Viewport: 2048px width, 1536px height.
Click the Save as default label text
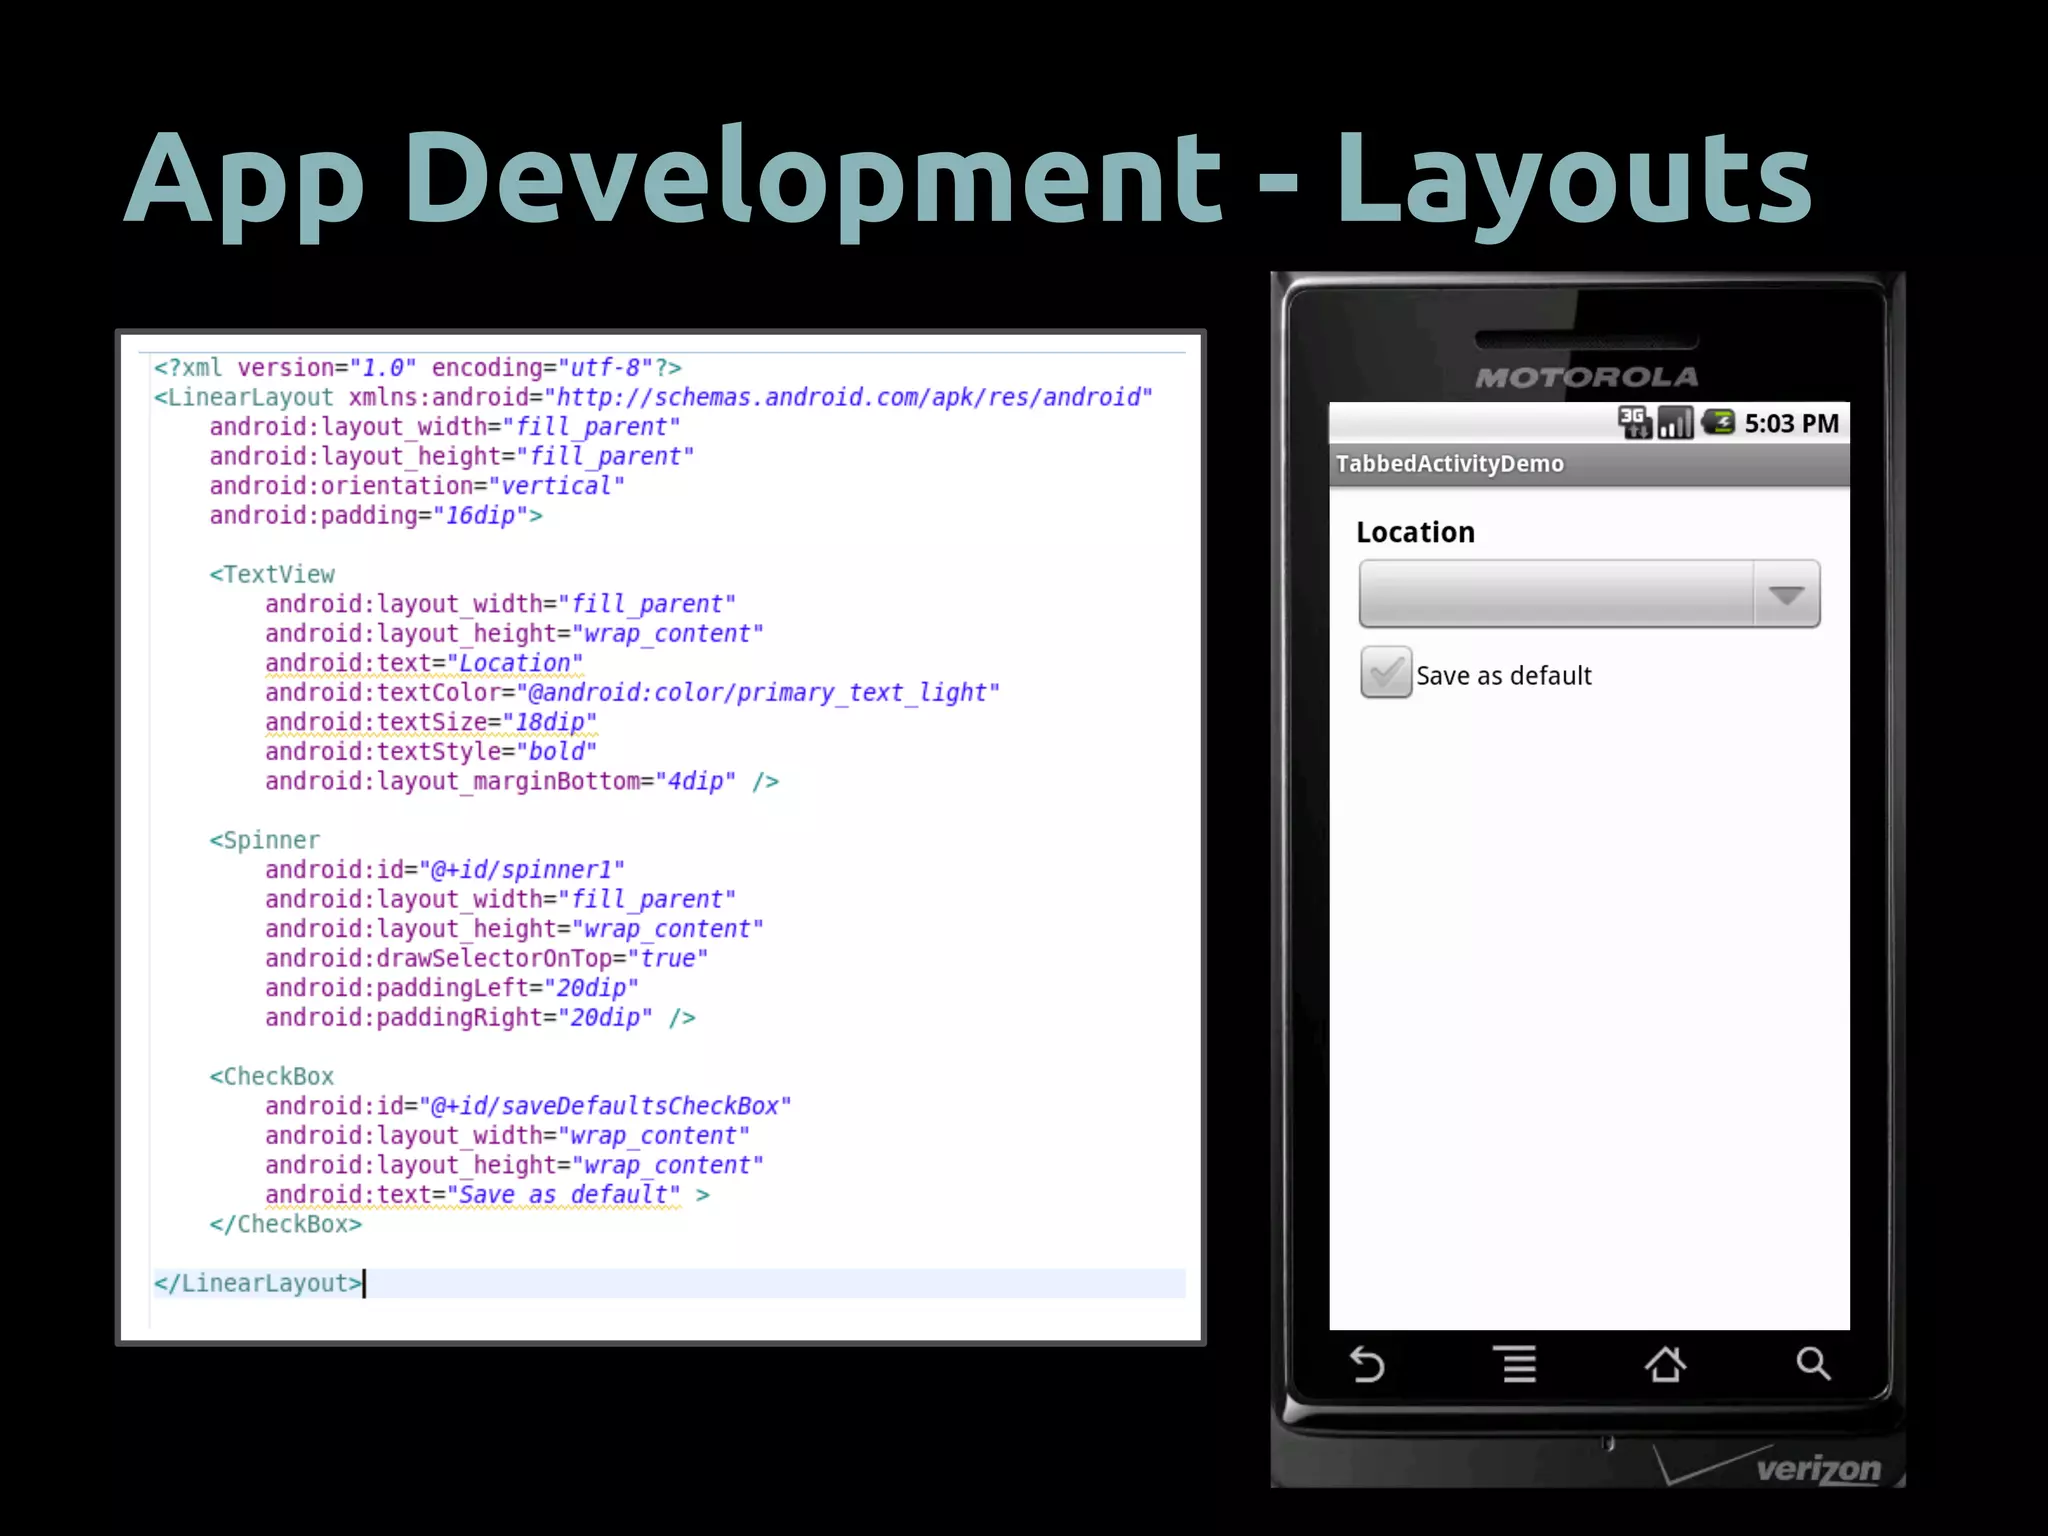[1503, 676]
